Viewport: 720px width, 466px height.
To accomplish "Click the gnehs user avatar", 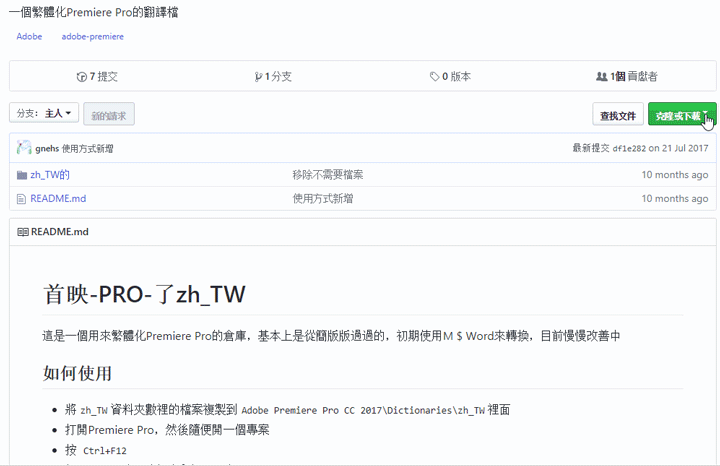I will coord(24,148).
